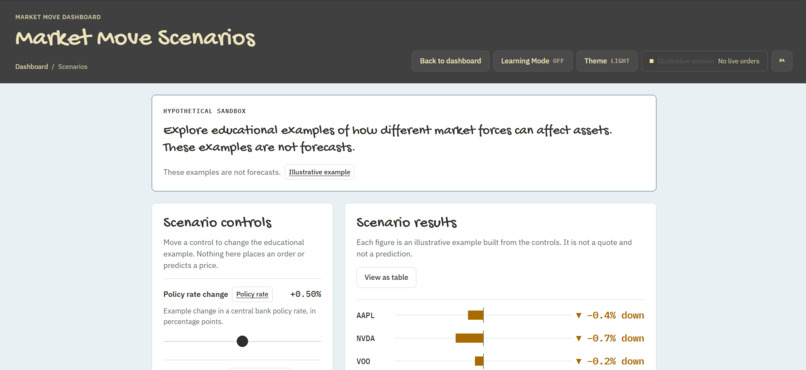Click the NVDA result bar

coord(469,338)
